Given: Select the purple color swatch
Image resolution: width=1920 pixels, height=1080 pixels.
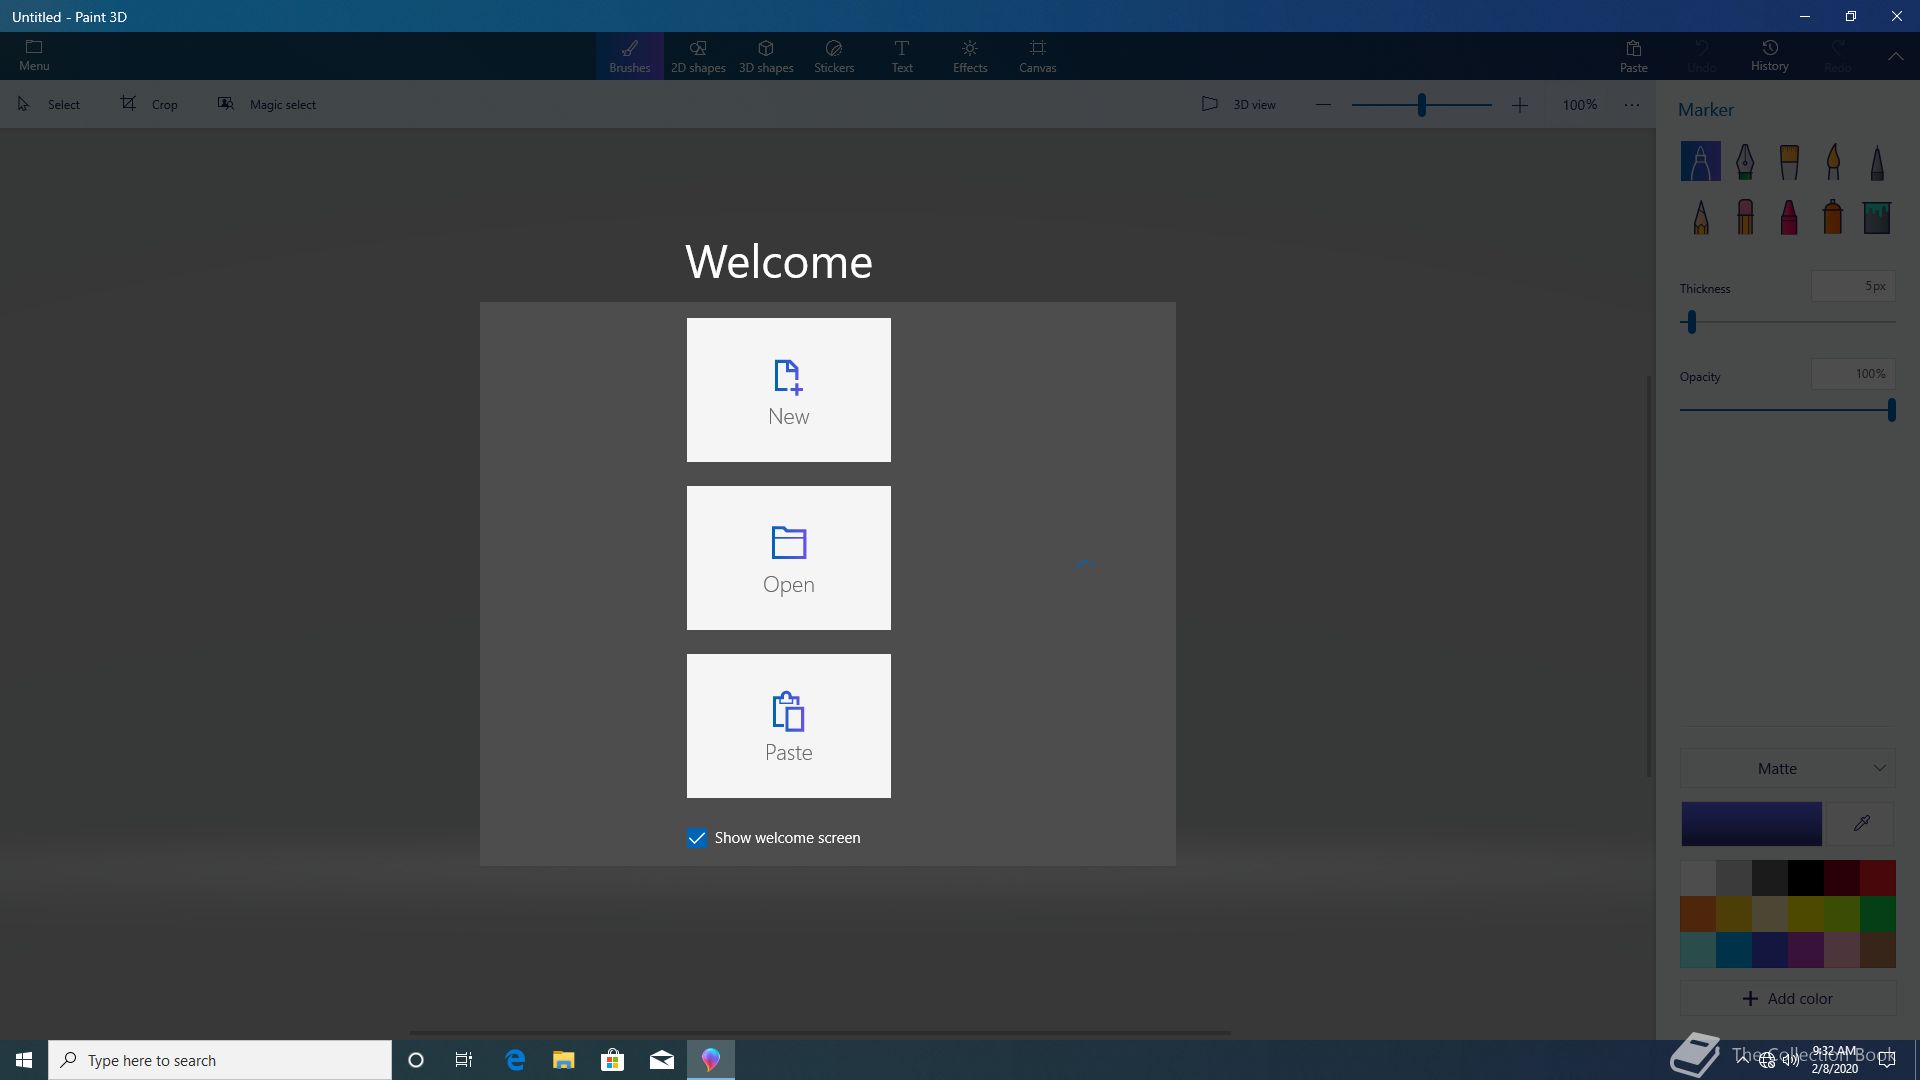Looking at the screenshot, I should [x=1806, y=950].
